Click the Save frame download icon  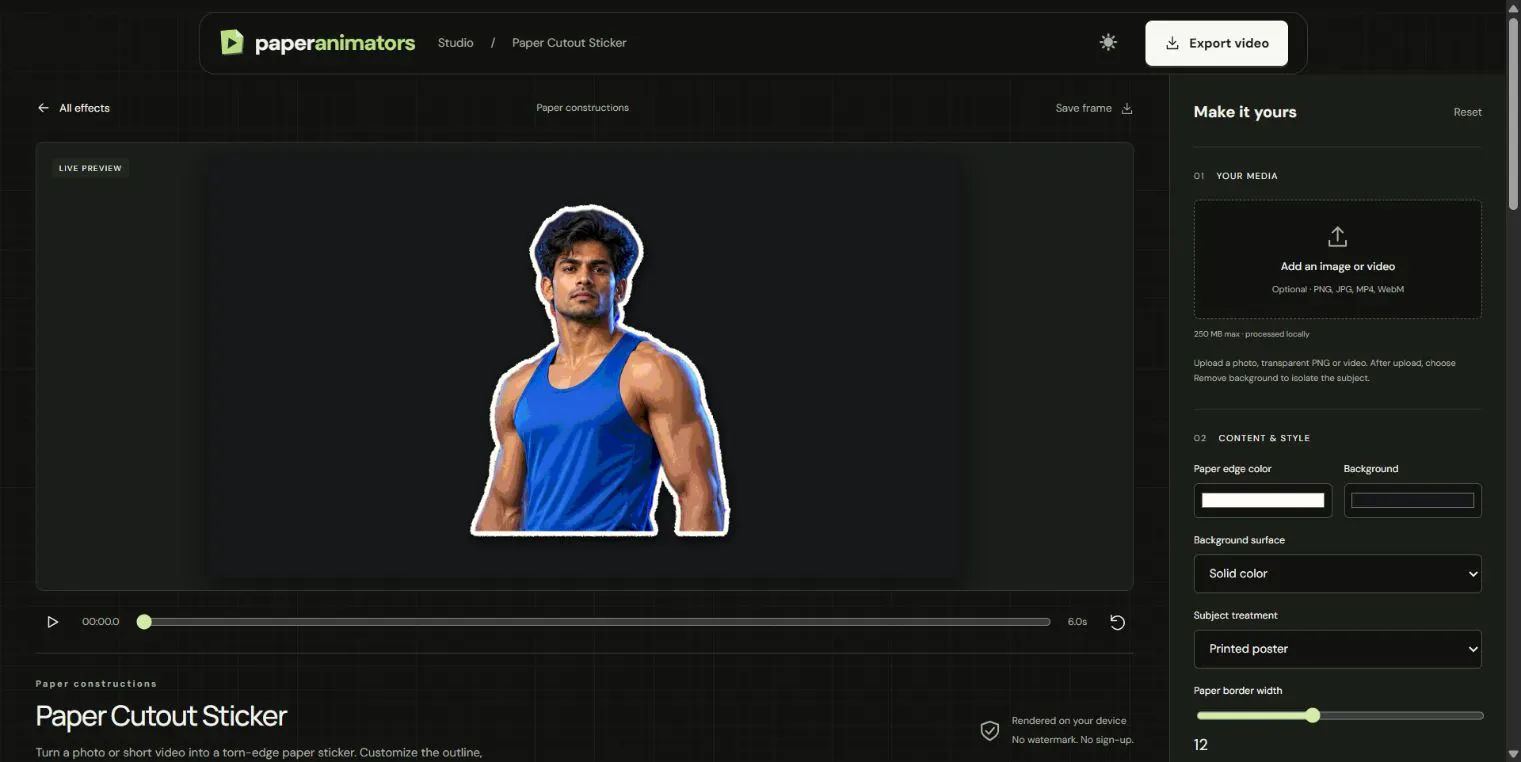(x=1127, y=108)
